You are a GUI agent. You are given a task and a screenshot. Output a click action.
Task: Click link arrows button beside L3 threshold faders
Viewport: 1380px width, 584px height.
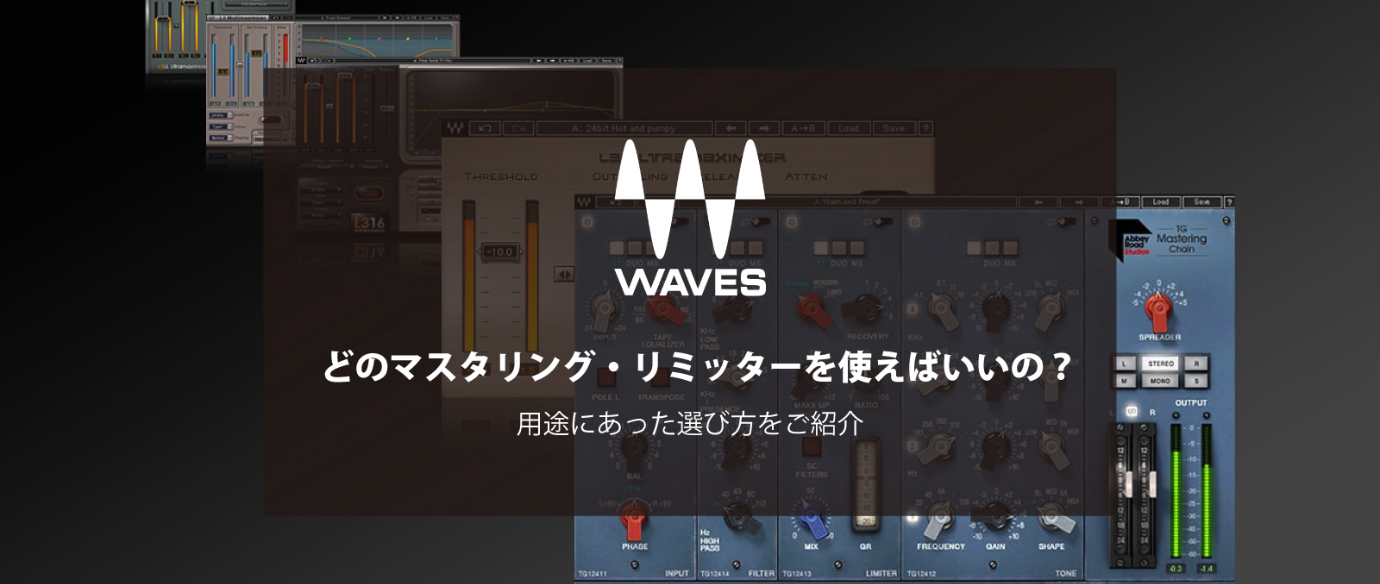[x=565, y=274]
